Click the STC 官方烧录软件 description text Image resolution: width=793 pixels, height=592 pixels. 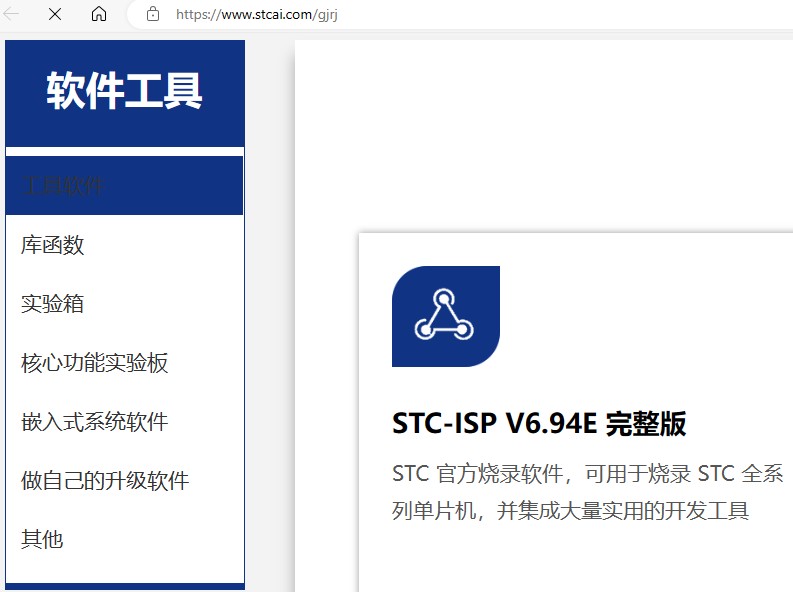(587, 492)
